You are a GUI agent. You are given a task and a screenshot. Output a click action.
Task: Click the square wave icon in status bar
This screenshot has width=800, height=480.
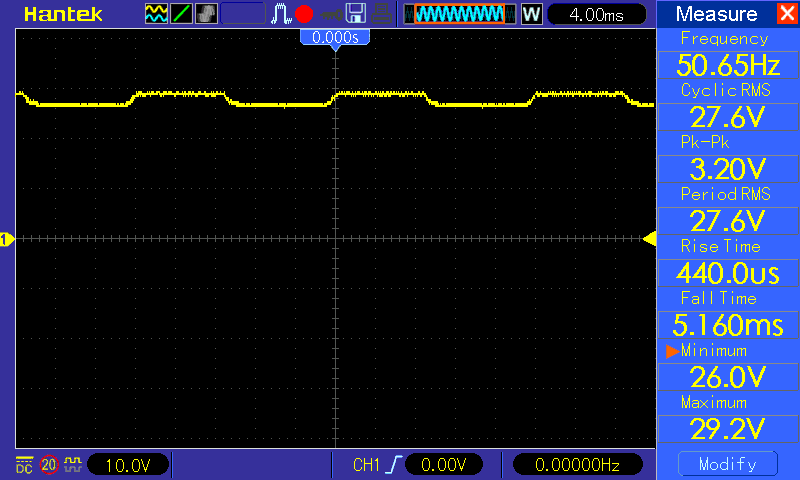[x=73, y=464]
